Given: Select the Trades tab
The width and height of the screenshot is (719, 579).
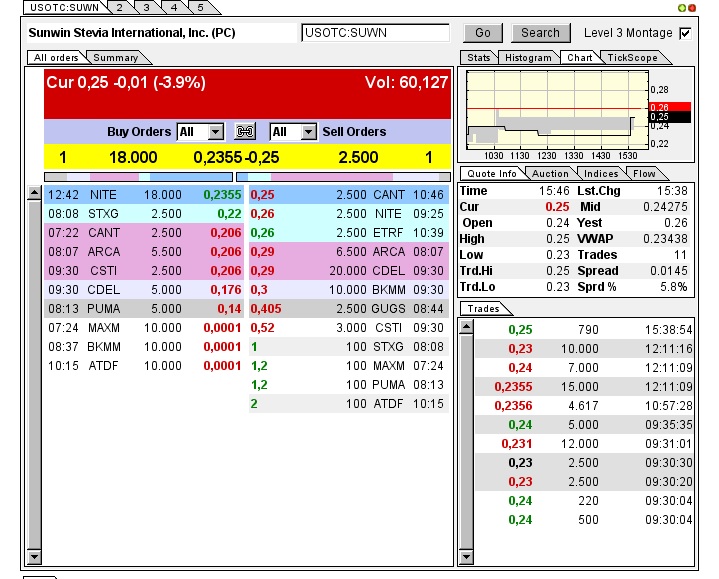Looking at the screenshot, I should pos(484,309).
